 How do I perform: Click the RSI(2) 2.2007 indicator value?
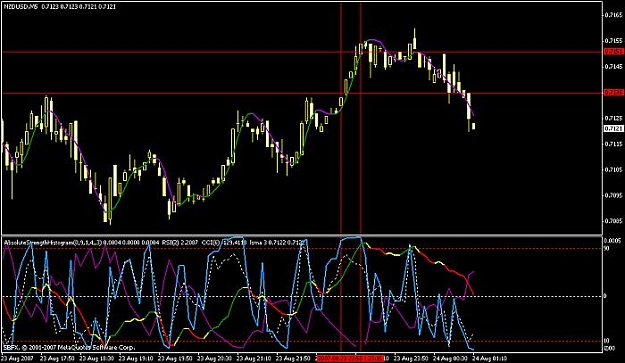point(181,242)
